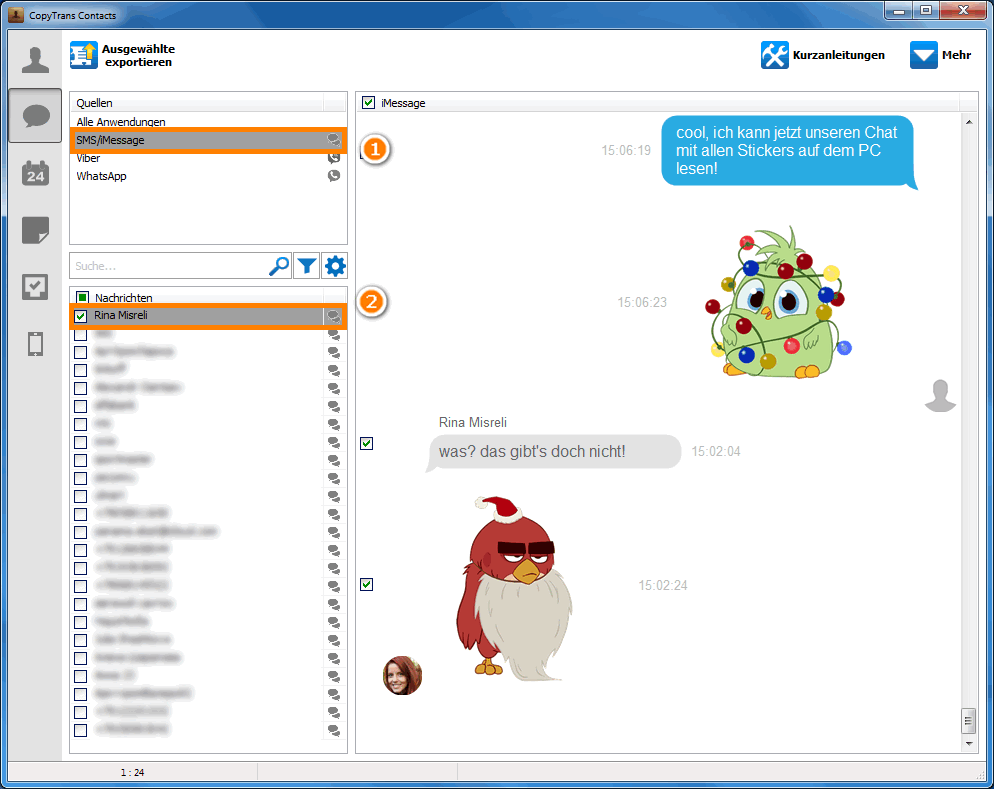Open the message filter funnel icon

307,266
